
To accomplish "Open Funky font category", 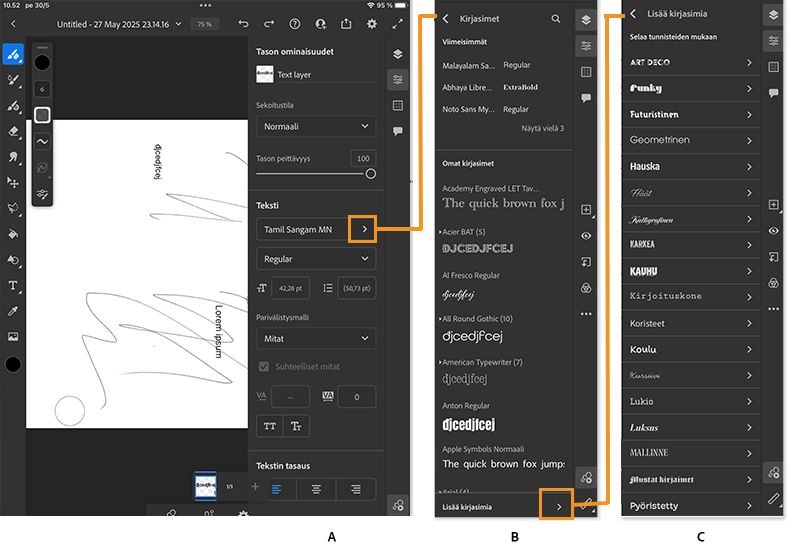I will [x=690, y=88].
